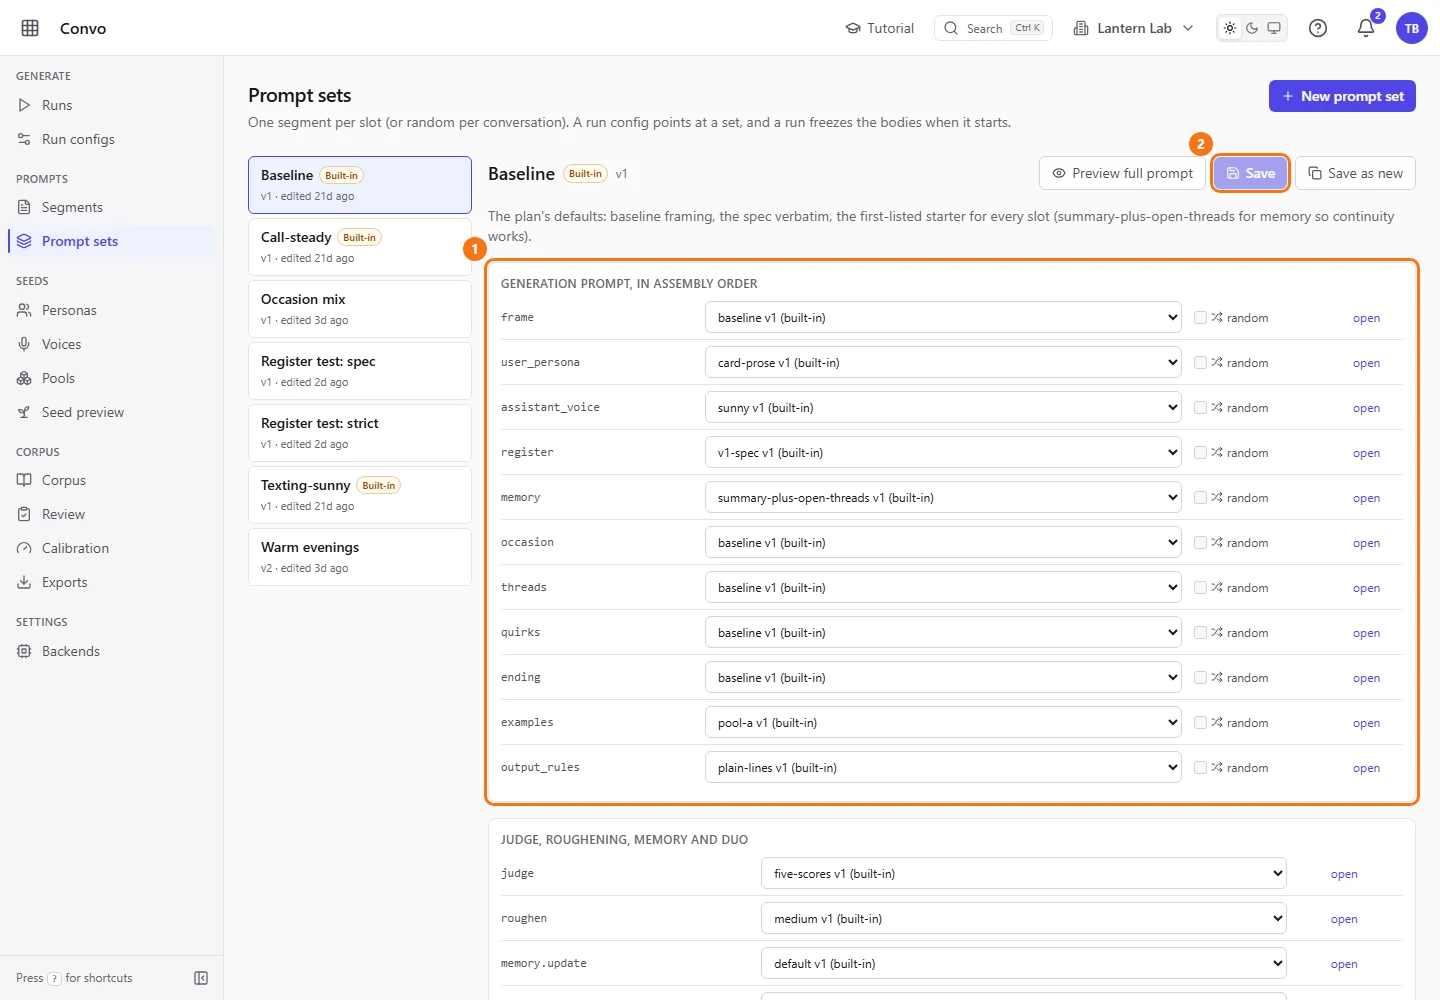The width and height of the screenshot is (1440, 1000).
Task: Click the Seed preview sprout icon
Action: [24, 412]
